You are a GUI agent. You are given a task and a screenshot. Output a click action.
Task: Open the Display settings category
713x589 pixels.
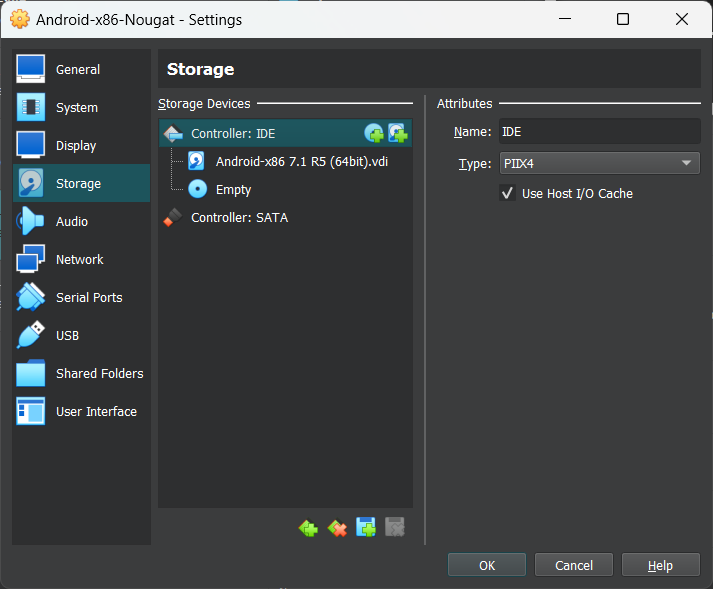tap(81, 146)
